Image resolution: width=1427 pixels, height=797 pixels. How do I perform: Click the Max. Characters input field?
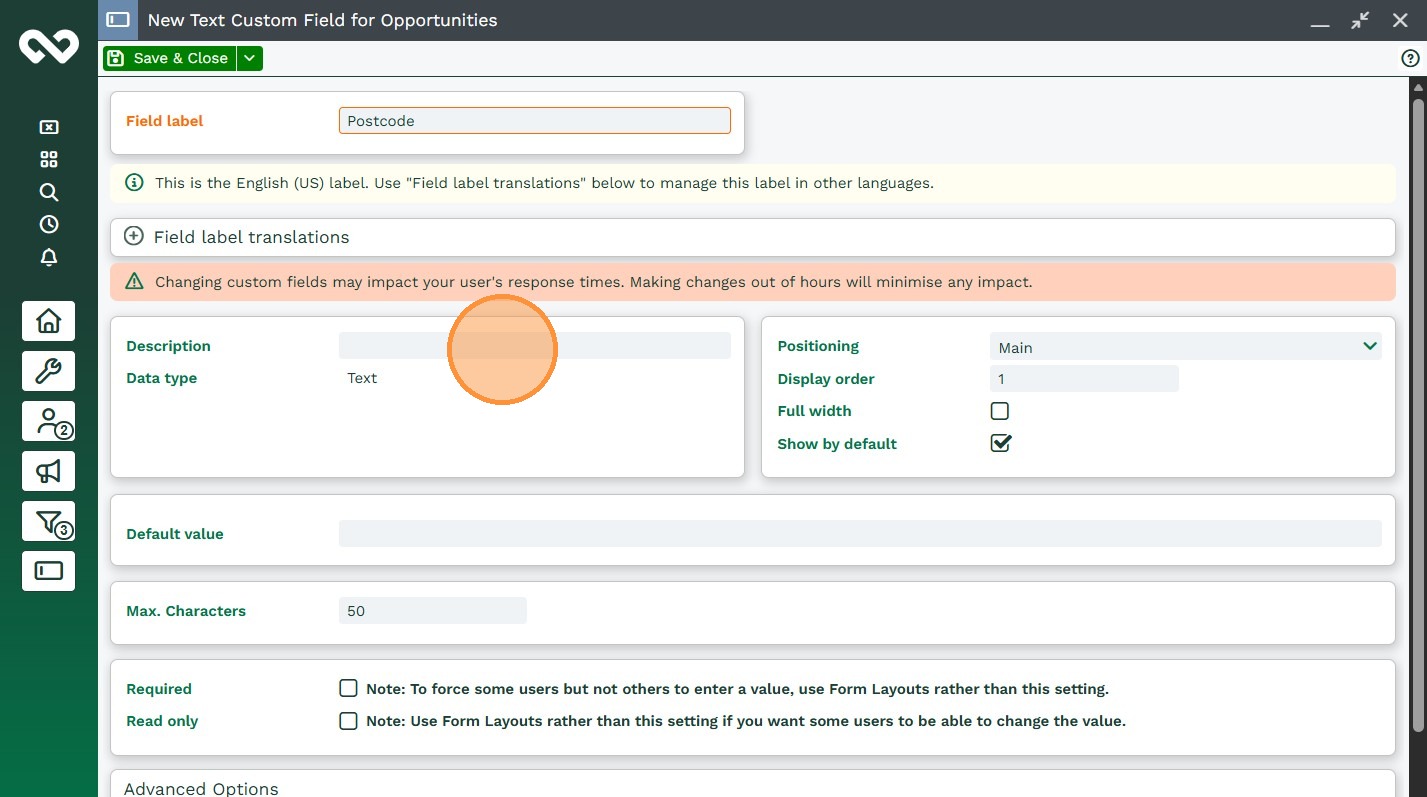[432, 611]
